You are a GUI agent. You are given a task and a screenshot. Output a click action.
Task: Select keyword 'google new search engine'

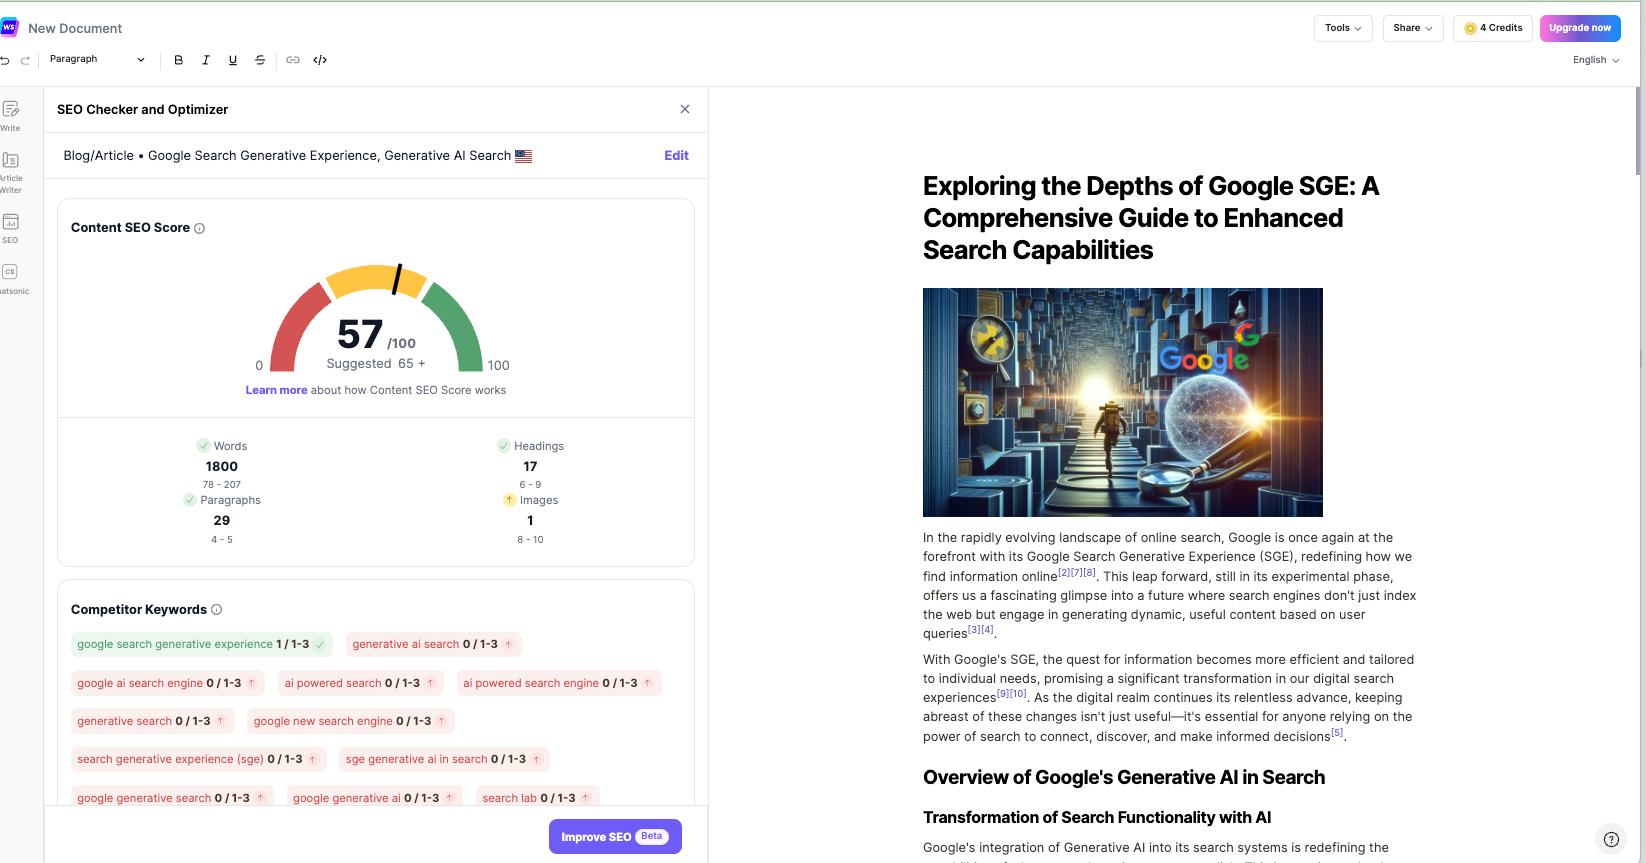point(351,721)
